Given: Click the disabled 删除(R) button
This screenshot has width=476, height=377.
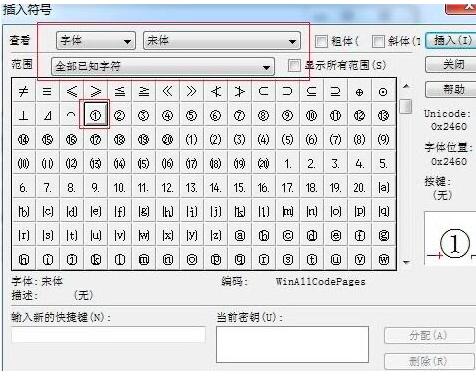Looking at the screenshot, I should click(429, 361).
